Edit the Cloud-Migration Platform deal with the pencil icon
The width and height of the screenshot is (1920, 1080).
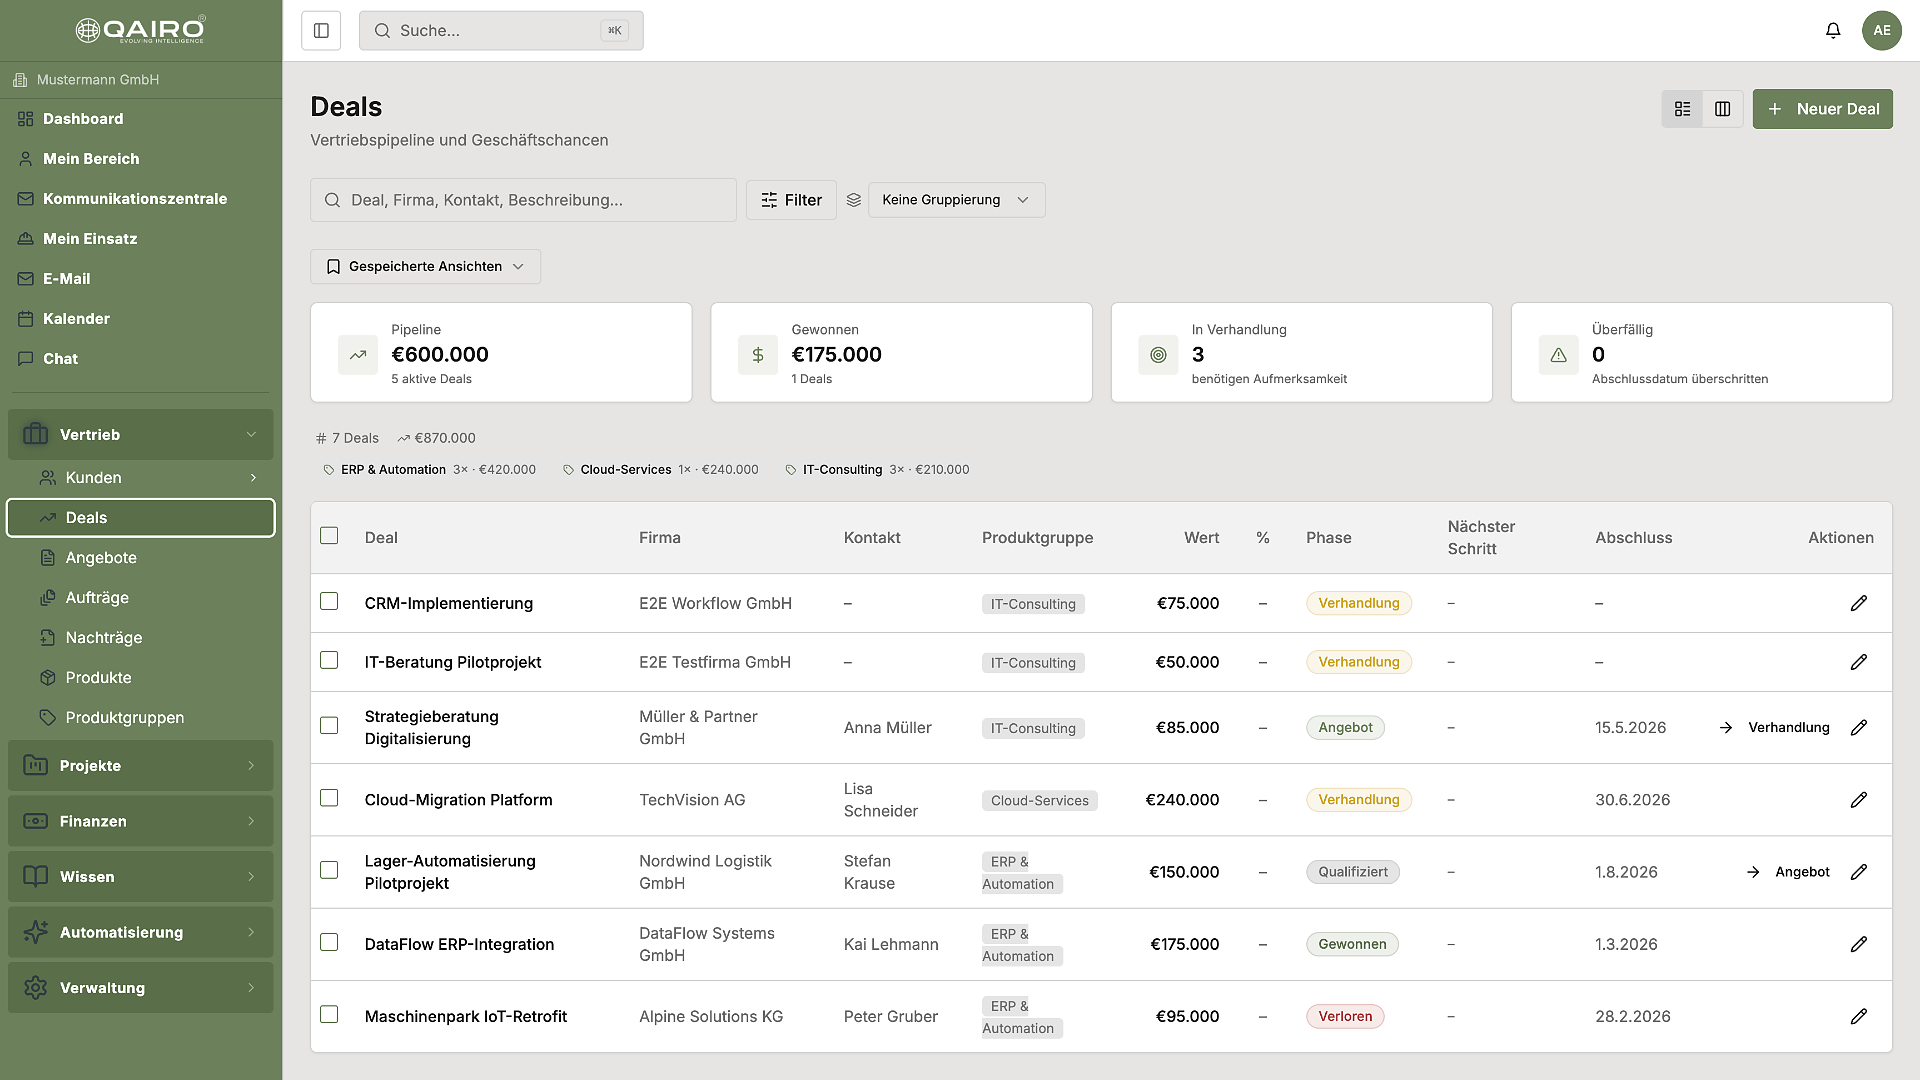click(1859, 800)
